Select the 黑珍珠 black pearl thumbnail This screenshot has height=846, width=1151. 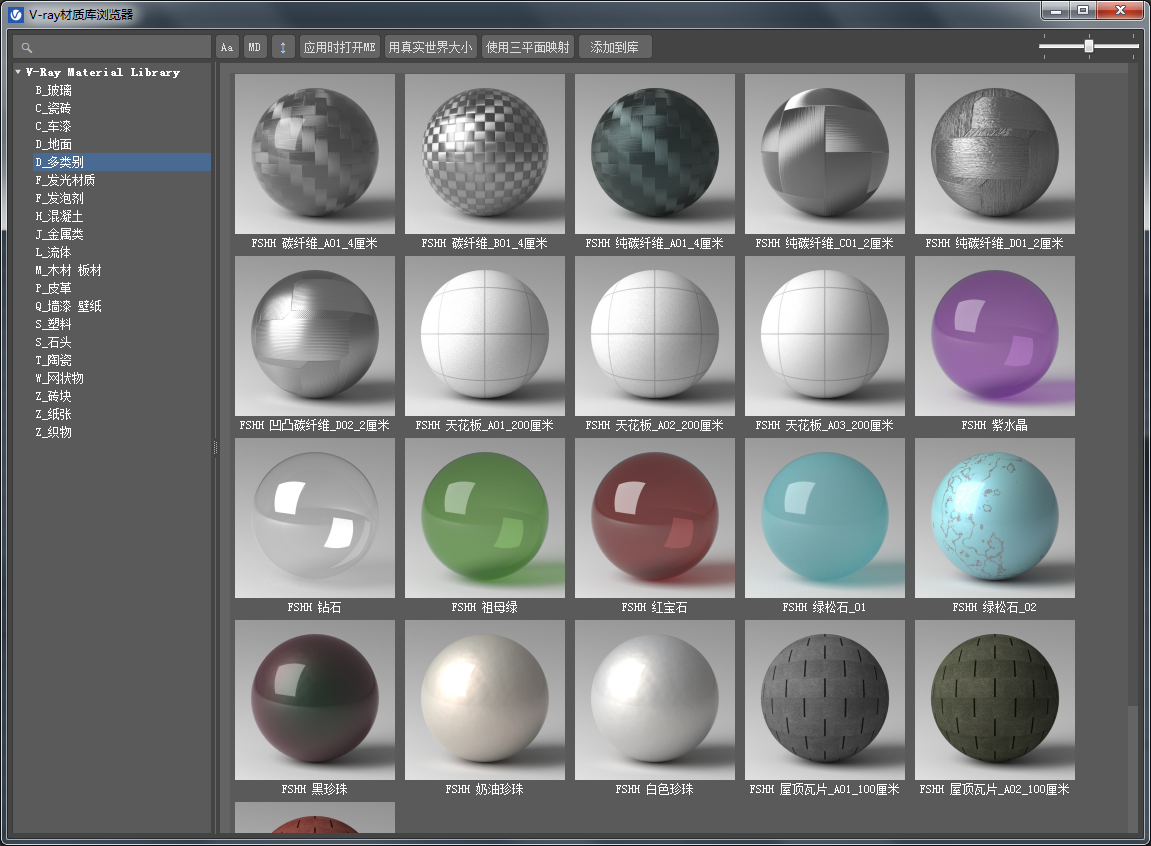(315, 700)
